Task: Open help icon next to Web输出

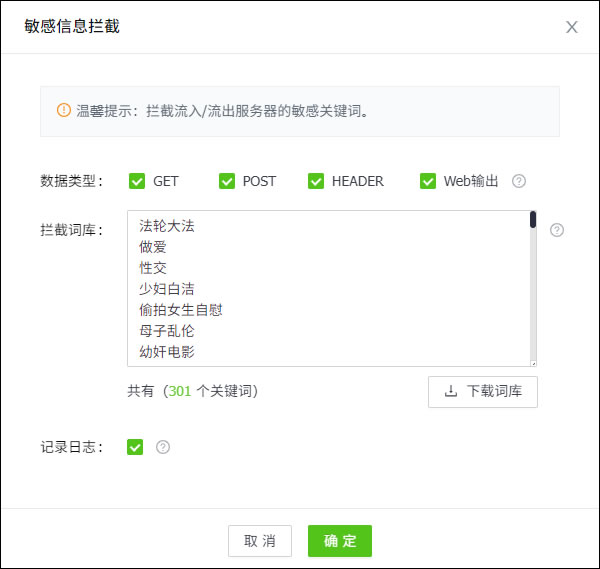Action: [519, 181]
